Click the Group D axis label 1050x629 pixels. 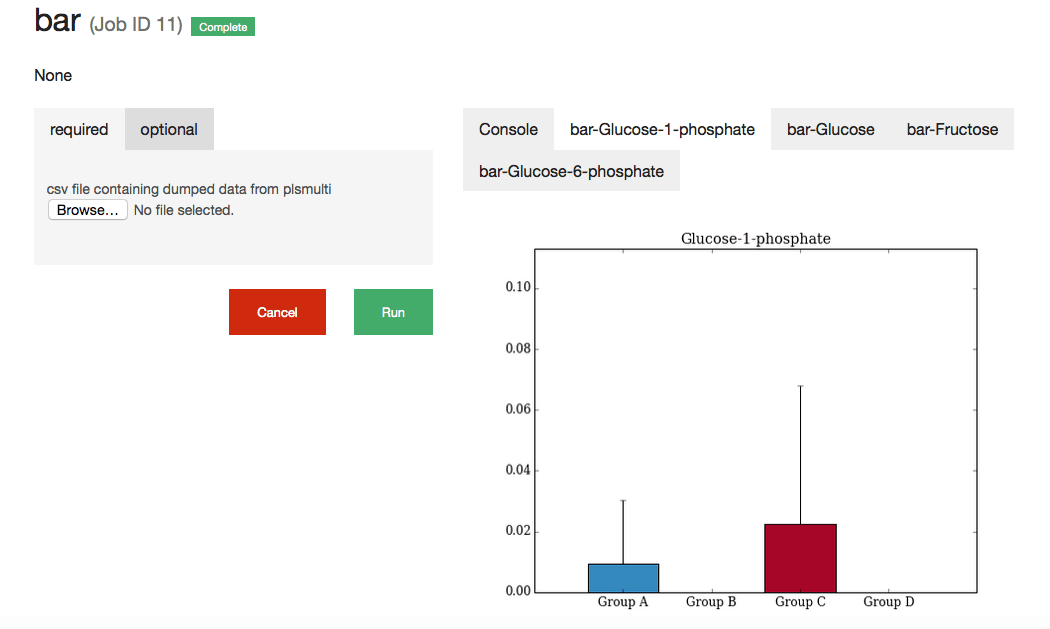pyautogui.click(x=888, y=602)
